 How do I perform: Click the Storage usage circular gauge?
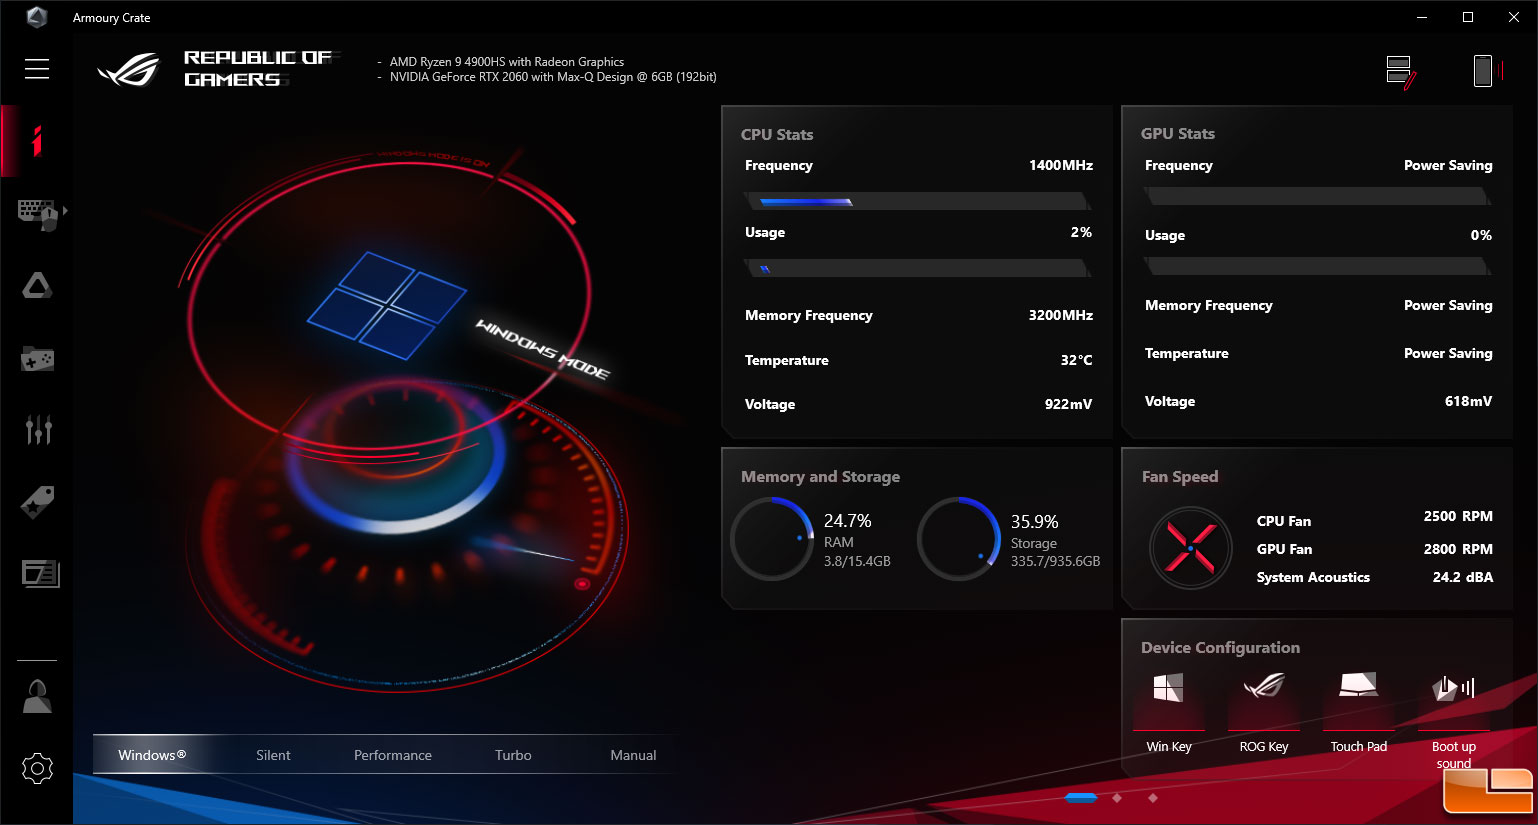coord(959,539)
